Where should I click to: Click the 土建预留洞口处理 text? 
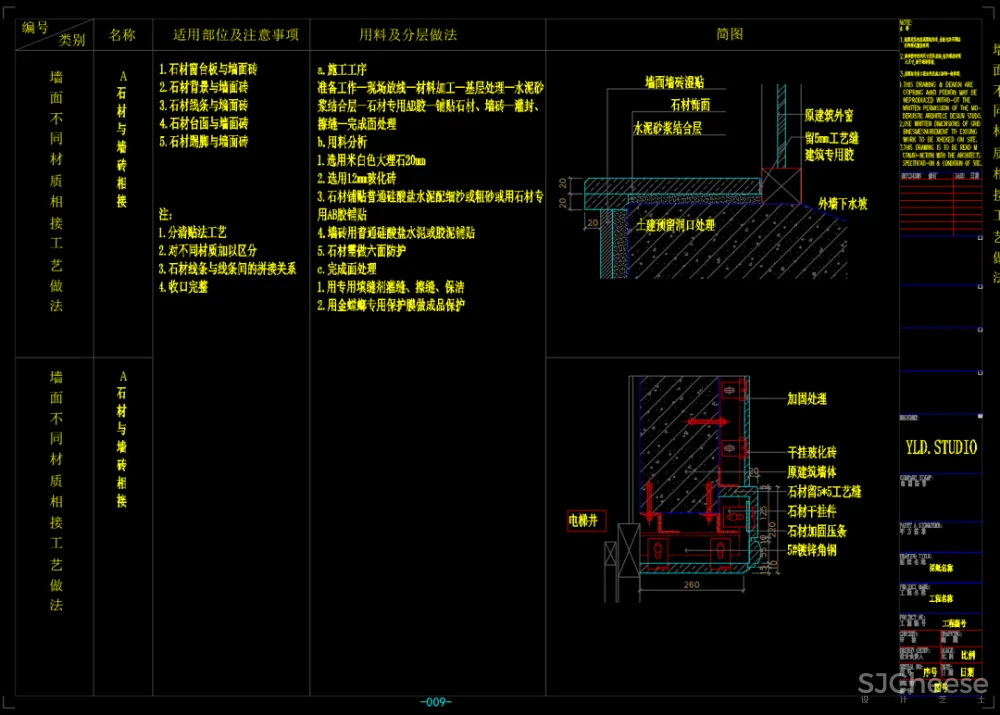click(x=675, y=225)
